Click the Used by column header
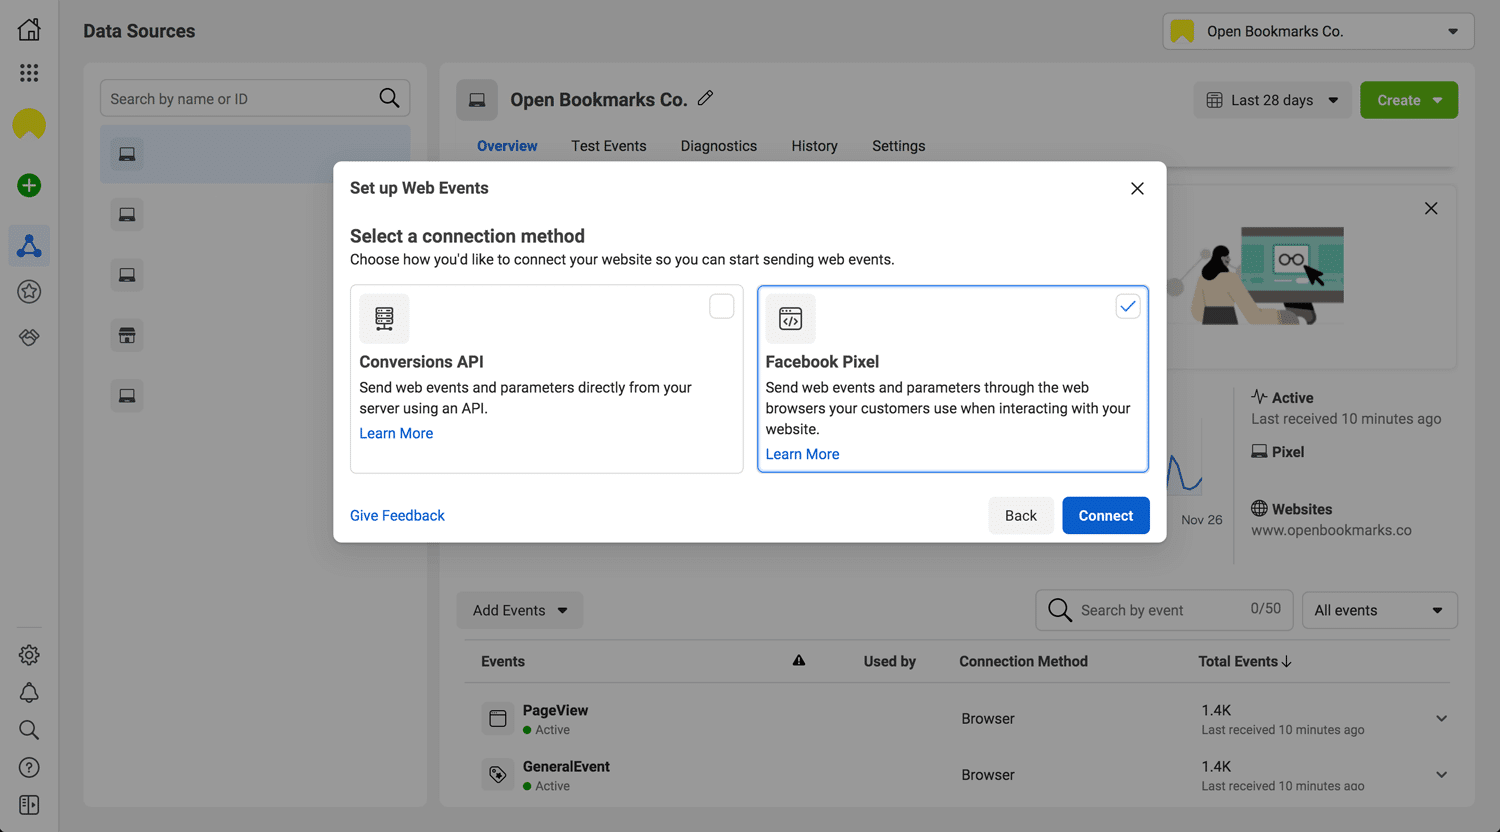1500x832 pixels. click(x=890, y=661)
